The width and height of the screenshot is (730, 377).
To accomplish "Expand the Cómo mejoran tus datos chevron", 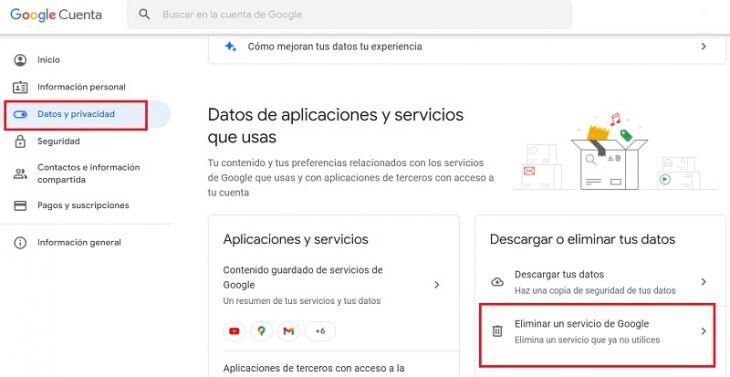I will pyautogui.click(x=703, y=47).
